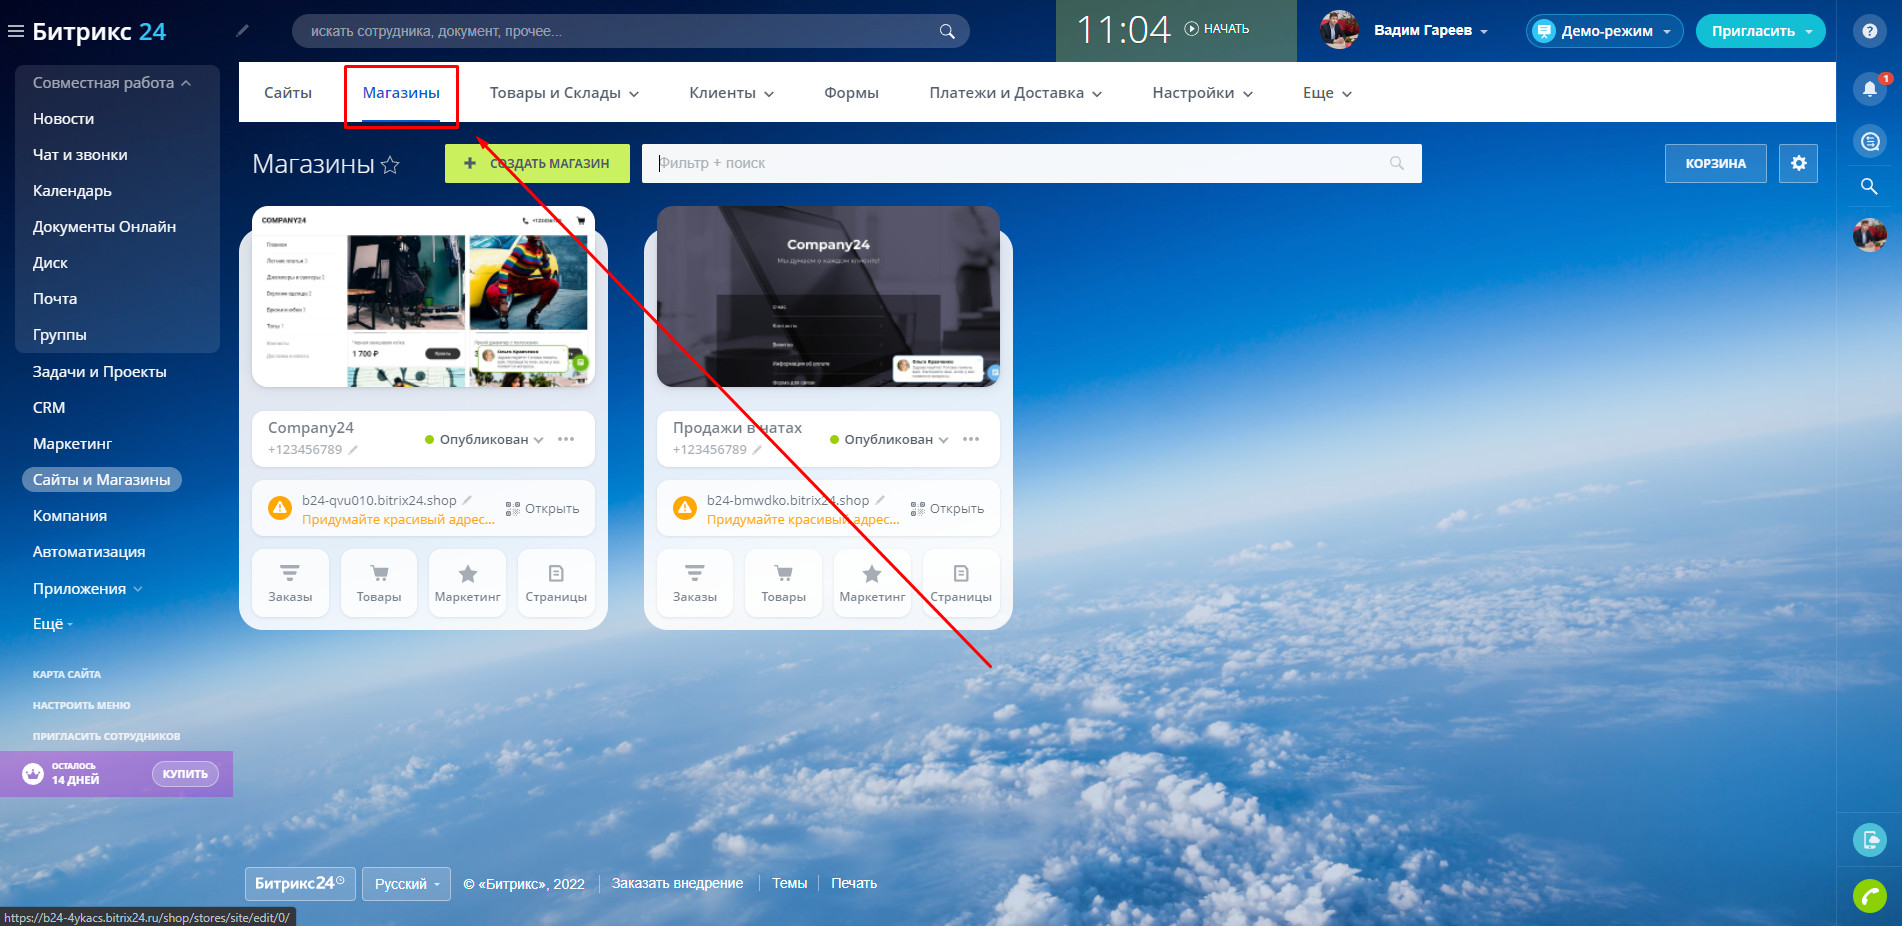
Task: Open Маркетинг for the Продажи в чатах store
Action: click(872, 583)
